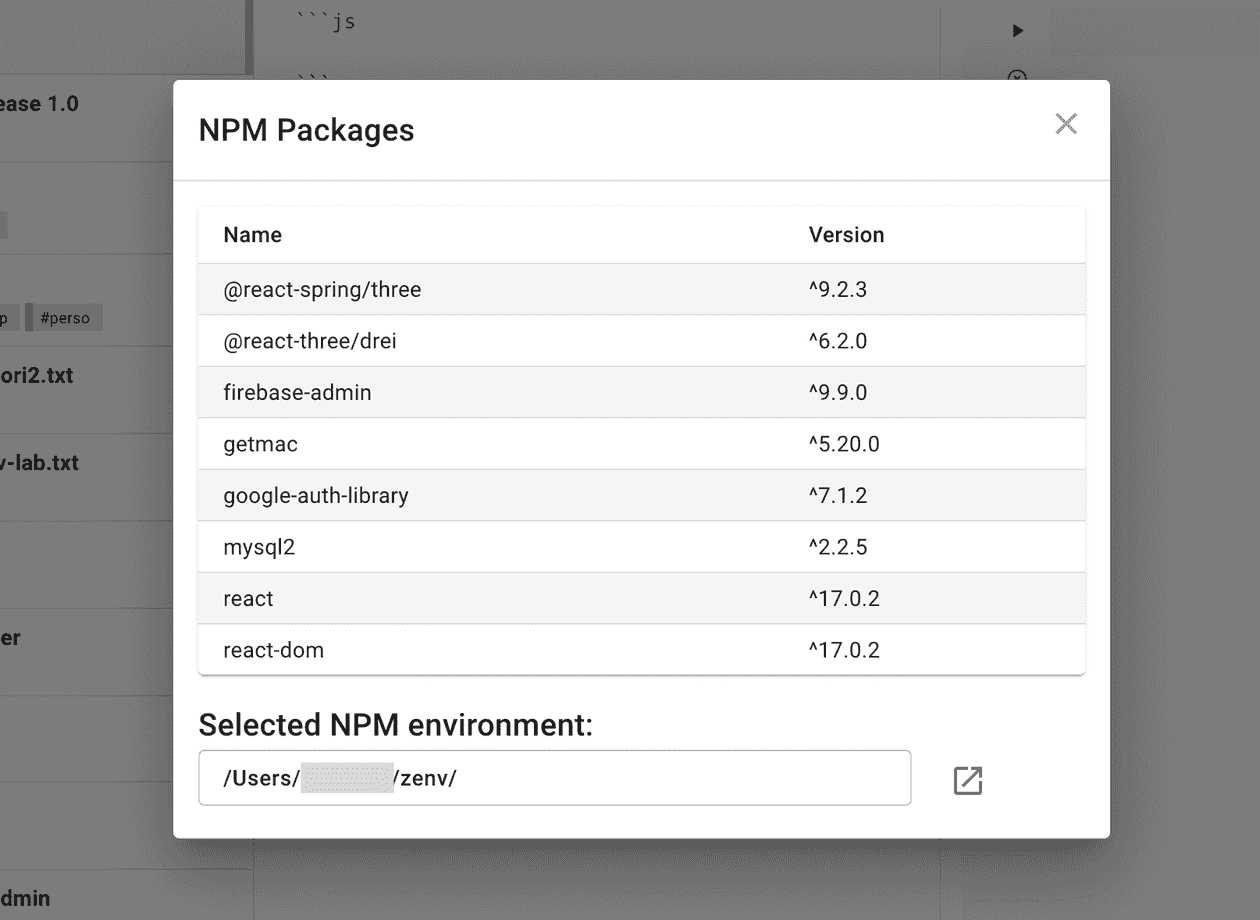
Task: Close the NPM Packages dialog with the X
Action: 1065,123
